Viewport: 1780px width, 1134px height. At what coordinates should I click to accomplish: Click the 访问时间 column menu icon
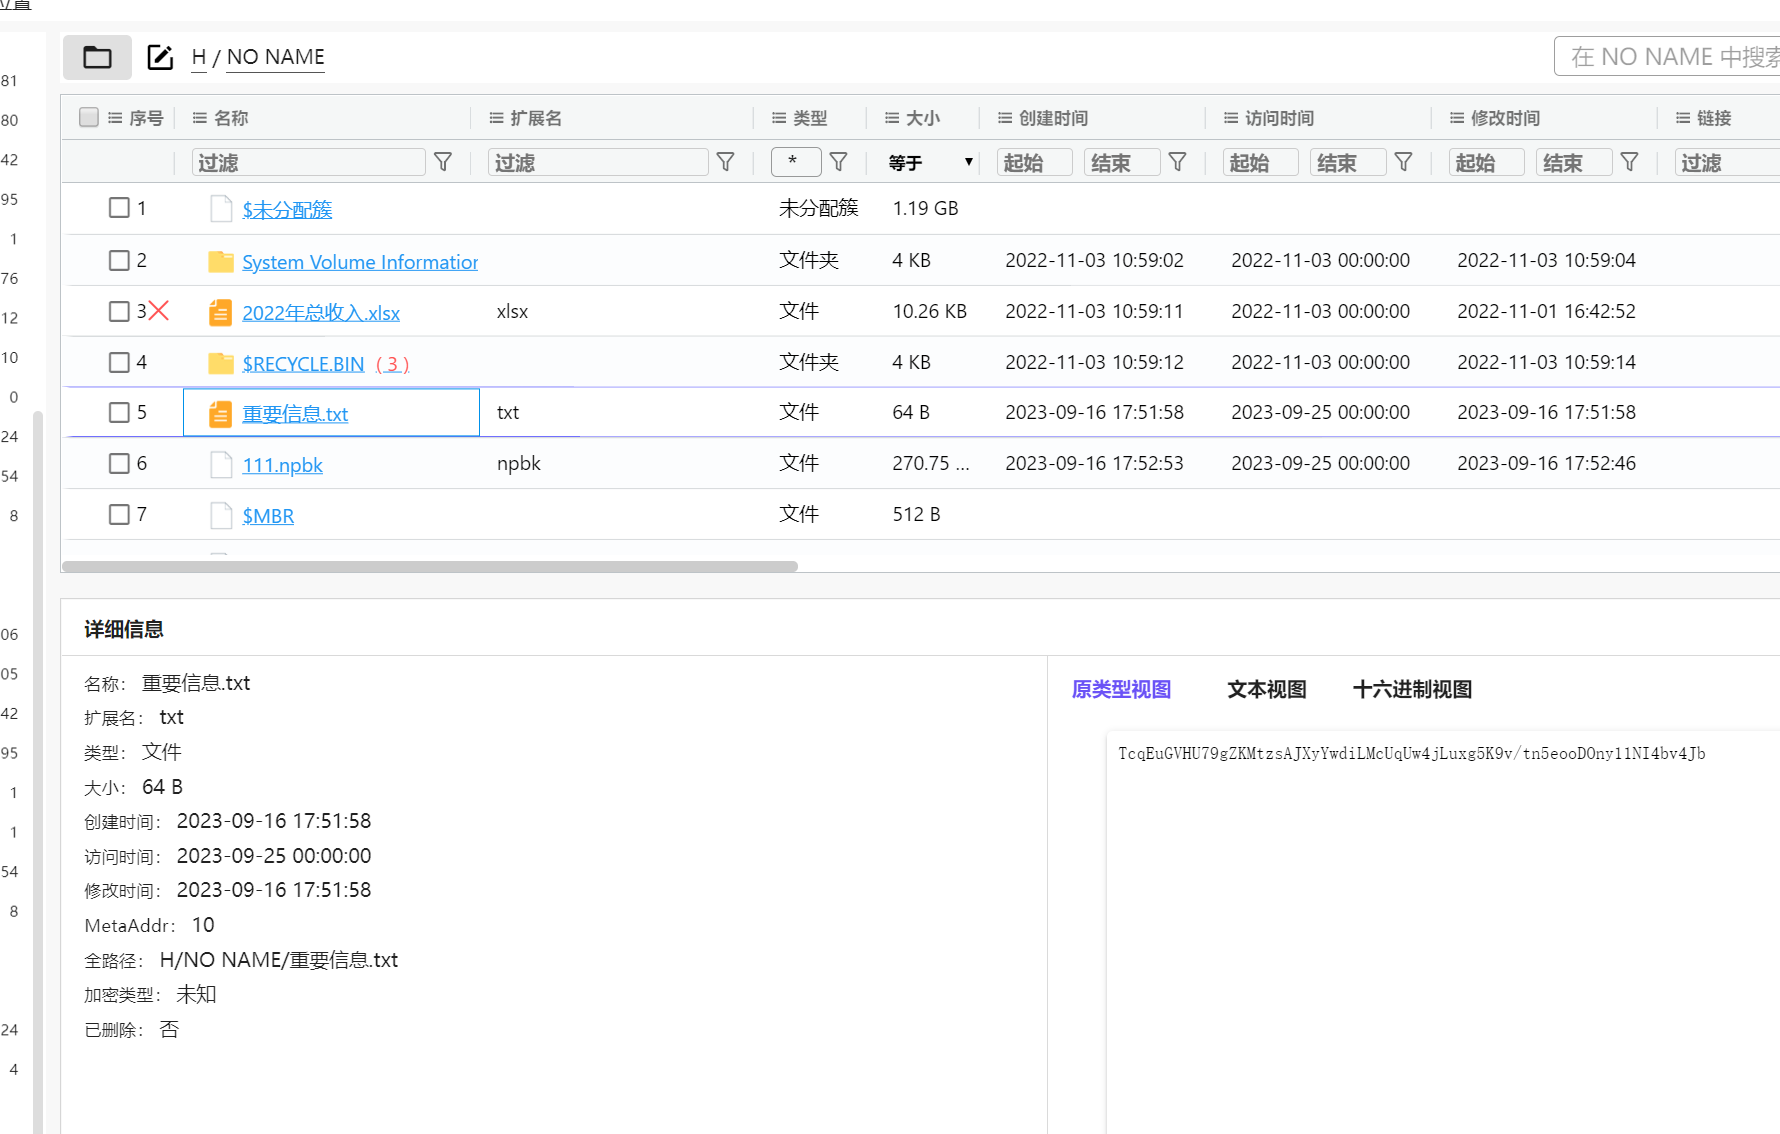tap(1231, 118)
